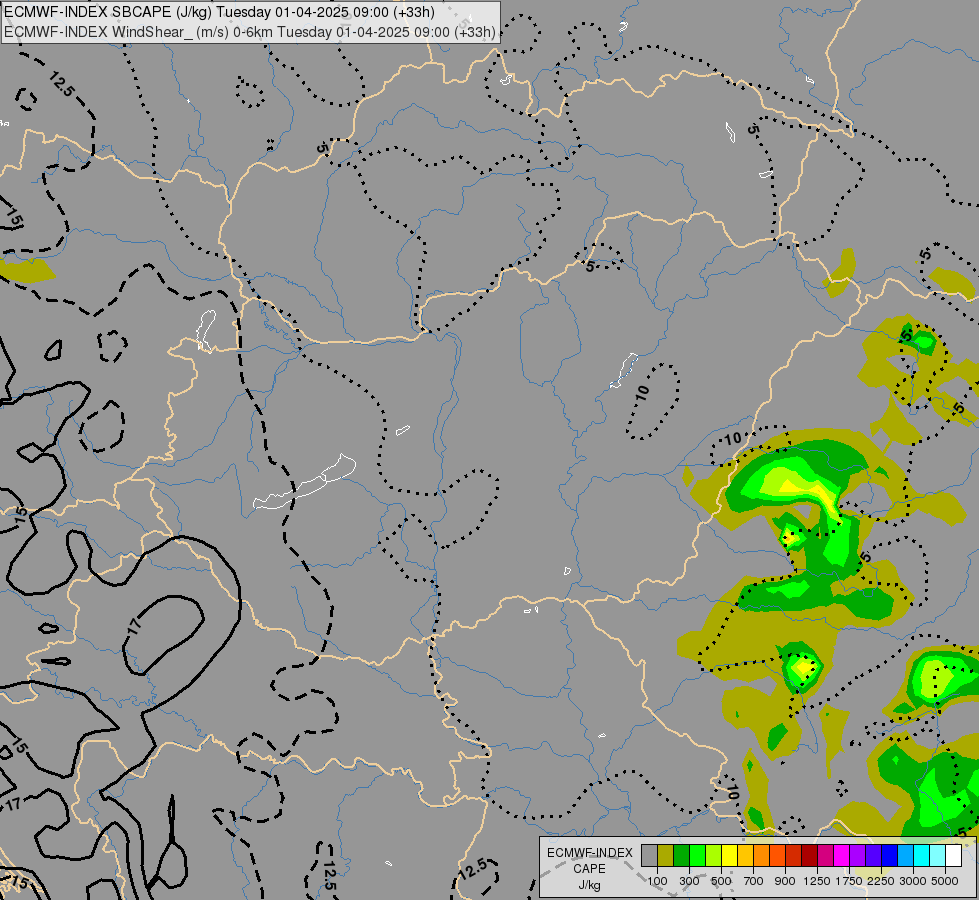Click the 'ECMWF-INDEX' legend title text
Viewport: 979px width, 900px height.
point(590,853)
